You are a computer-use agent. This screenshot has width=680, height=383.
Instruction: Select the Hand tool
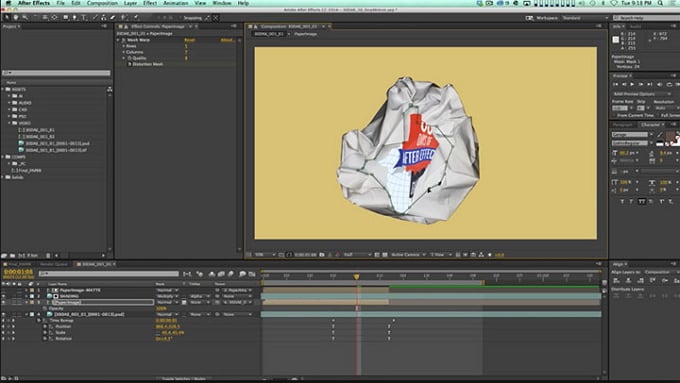(x=16, y=18)
